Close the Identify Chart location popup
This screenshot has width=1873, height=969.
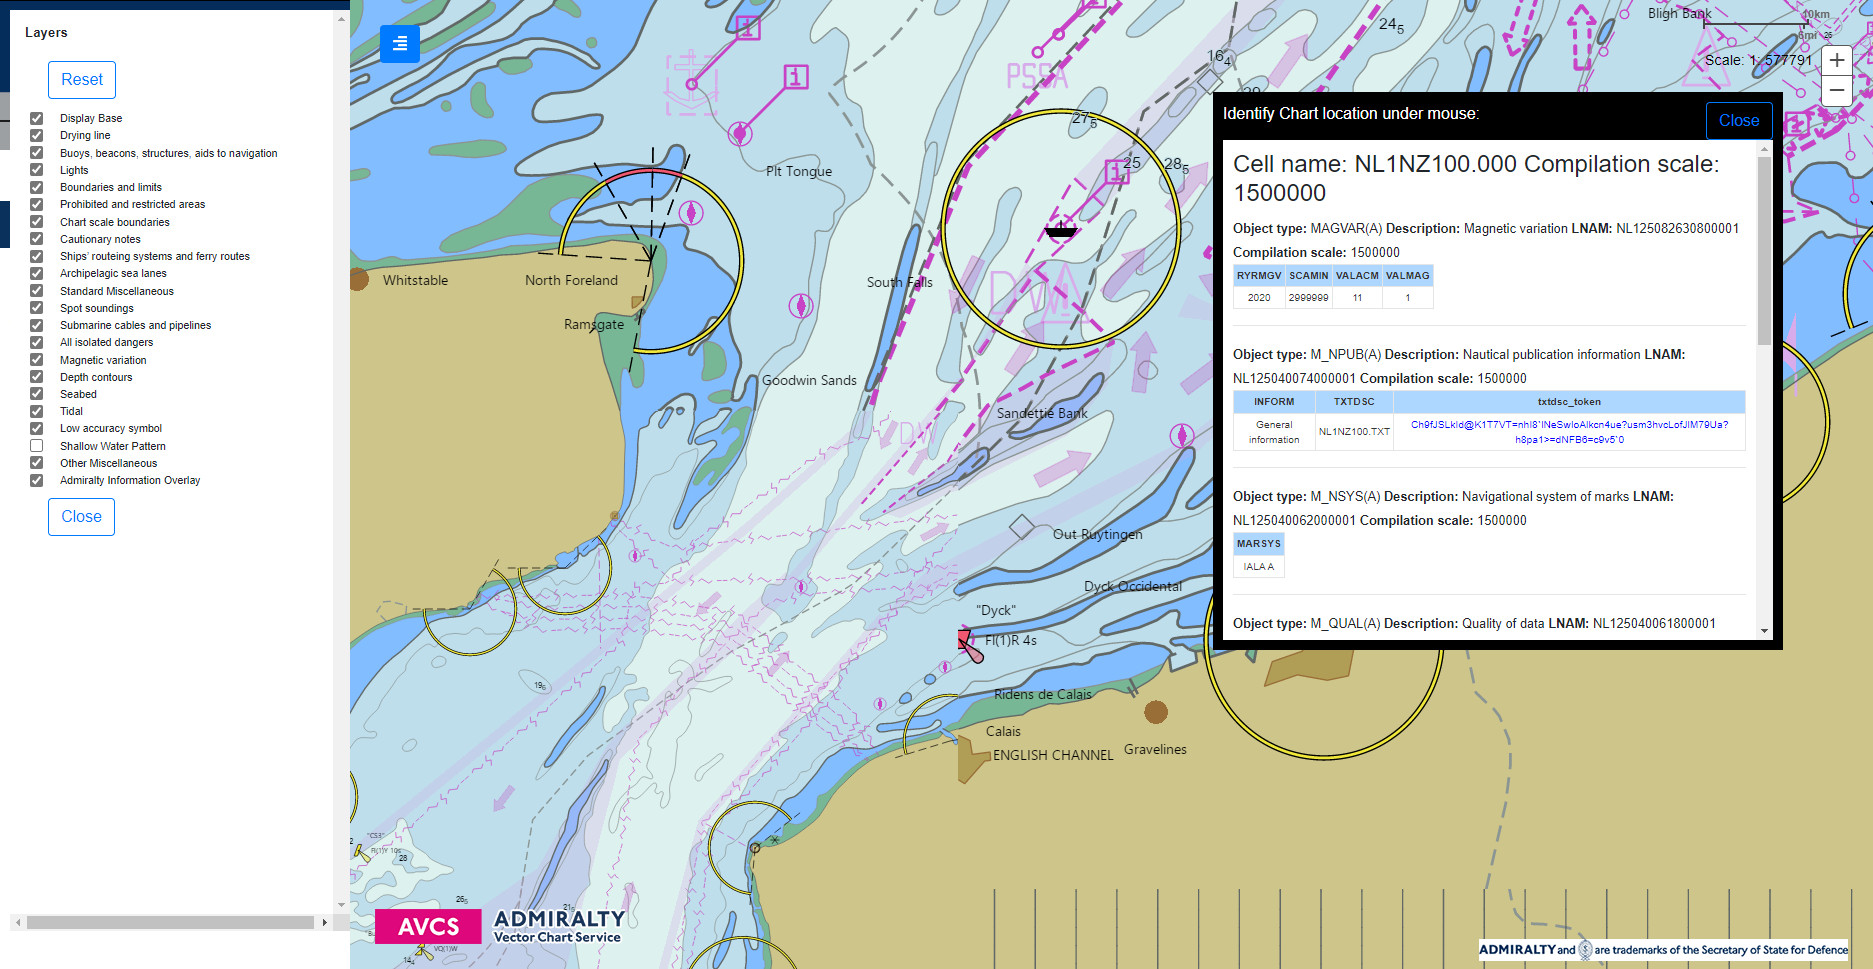click(1738, 120)
